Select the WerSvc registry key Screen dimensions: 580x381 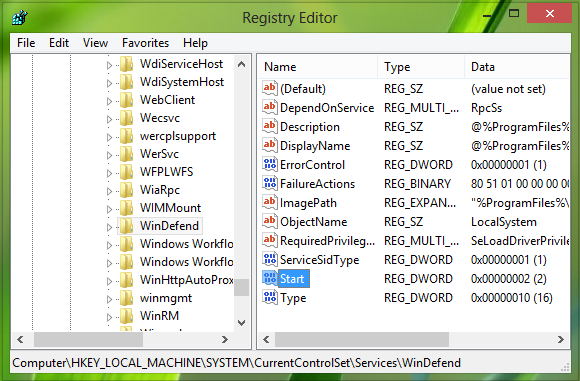click(x=159, y=154)
